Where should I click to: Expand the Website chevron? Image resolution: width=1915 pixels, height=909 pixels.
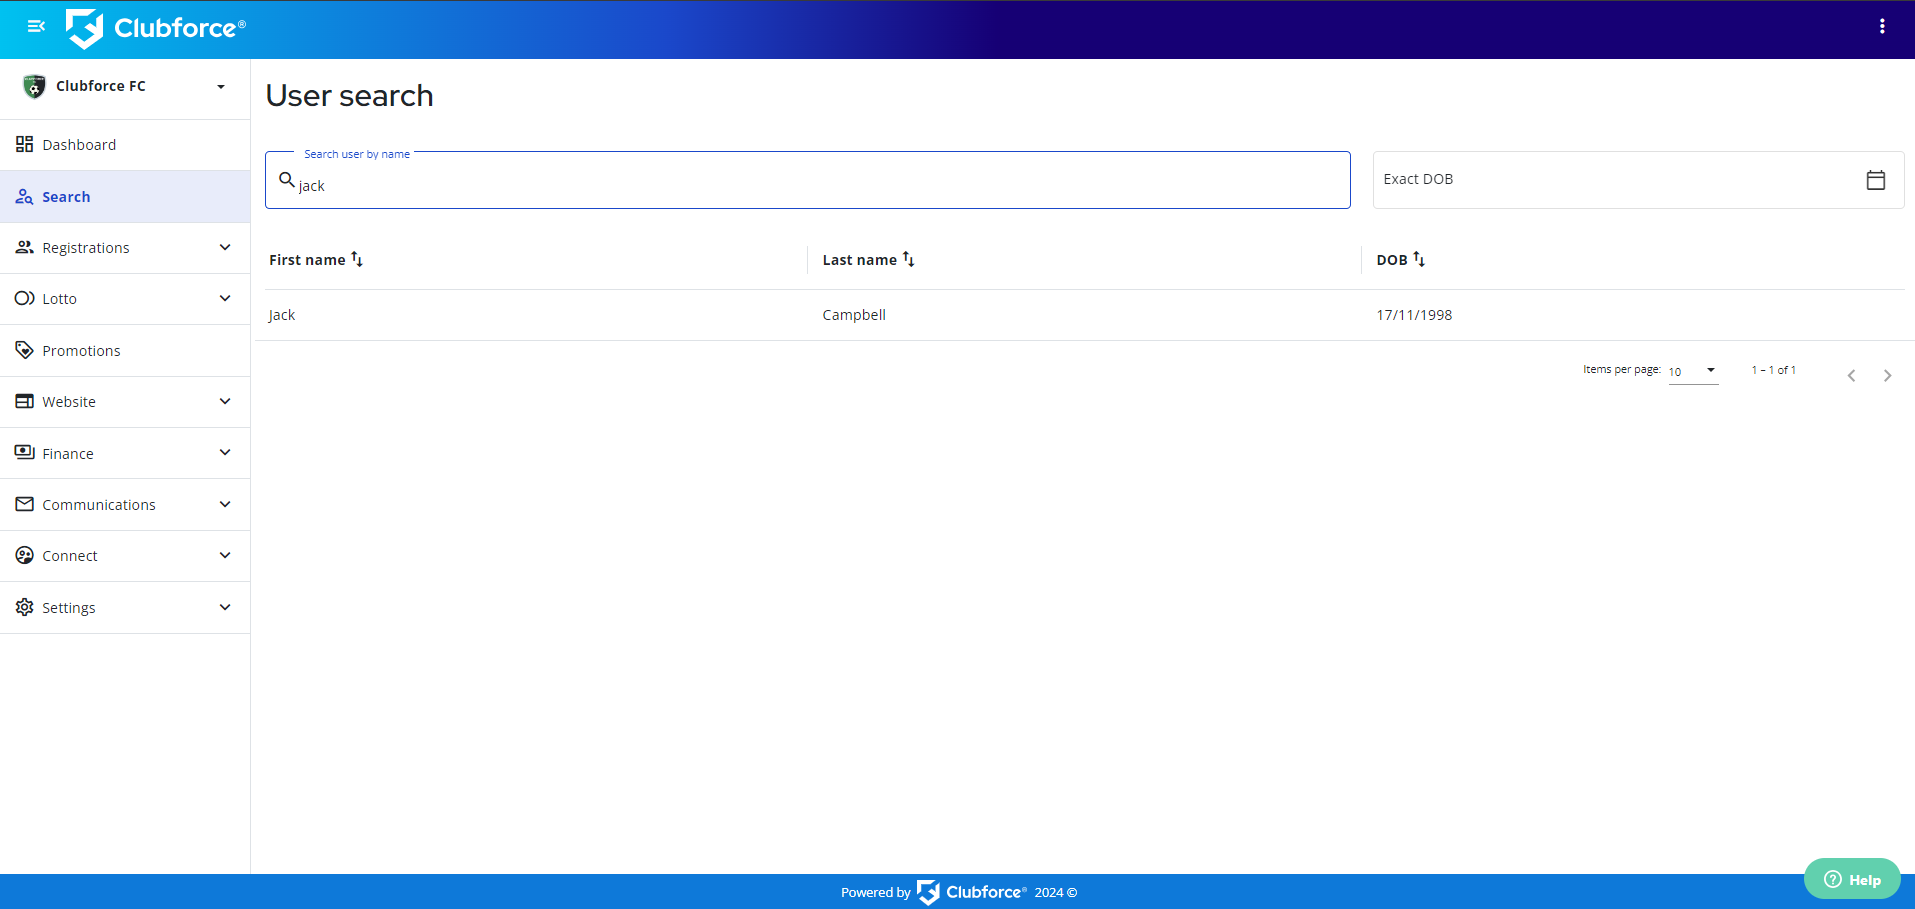pyautogui.click(x=225, y=401)
